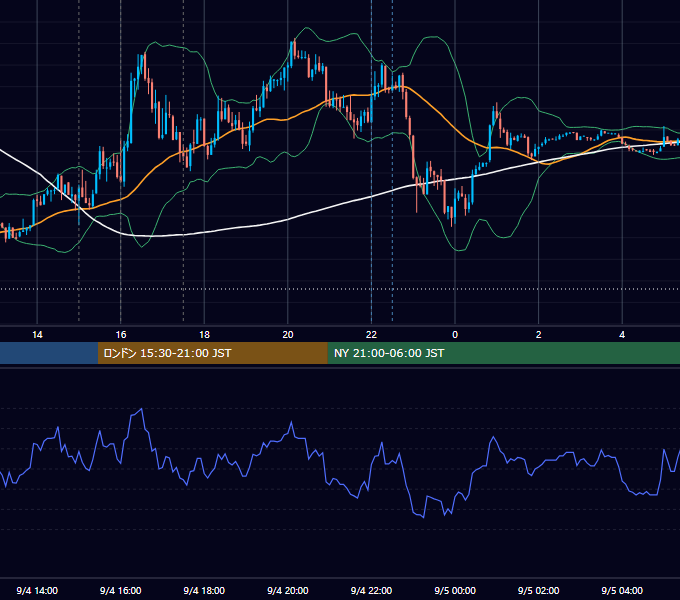The image size is (680, 600).
Task: Click the 9/5 04:00 date label
Action: [622, 590]
